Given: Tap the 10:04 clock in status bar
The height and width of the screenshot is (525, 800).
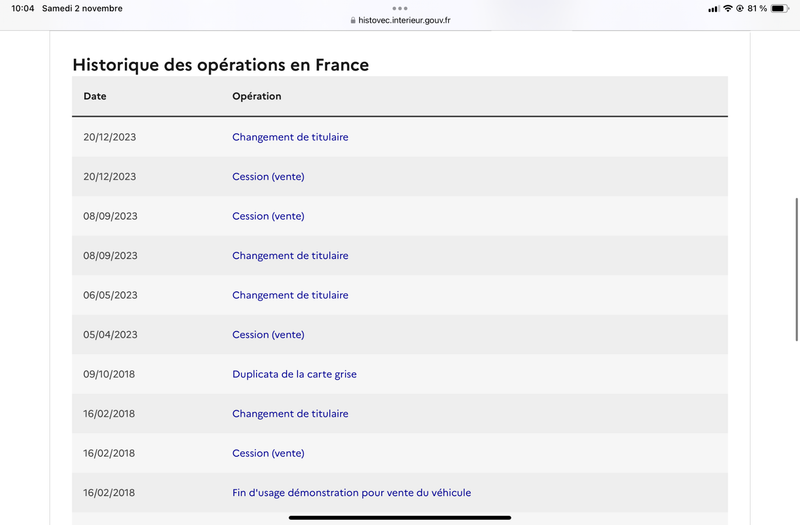Looking at the screenshot, I should click(x=22, y=8).
